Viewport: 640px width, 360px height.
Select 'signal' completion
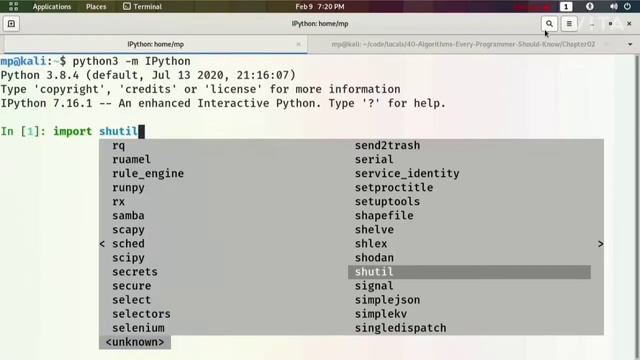click(374, 286)
